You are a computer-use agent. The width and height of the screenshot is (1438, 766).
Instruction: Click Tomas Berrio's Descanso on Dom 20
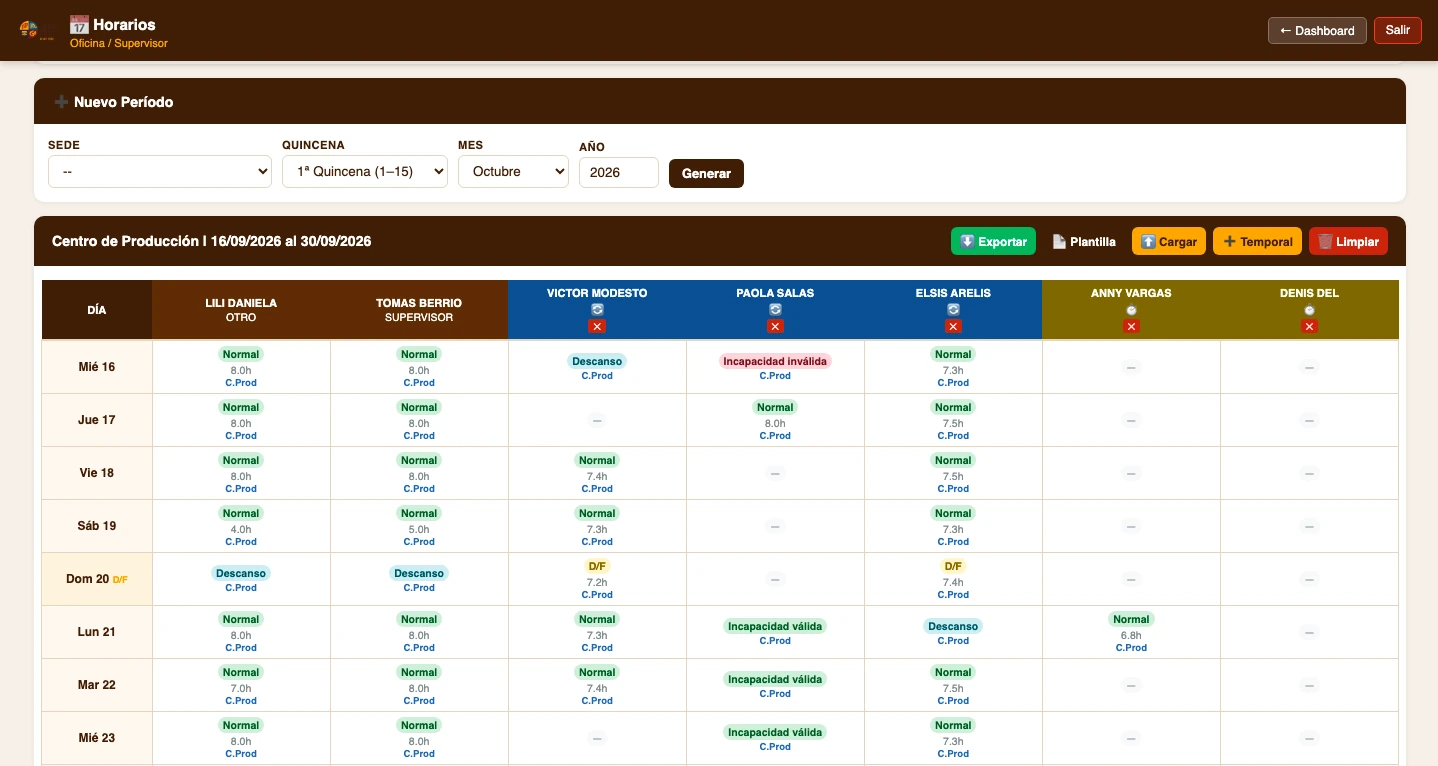click(419, 579)
